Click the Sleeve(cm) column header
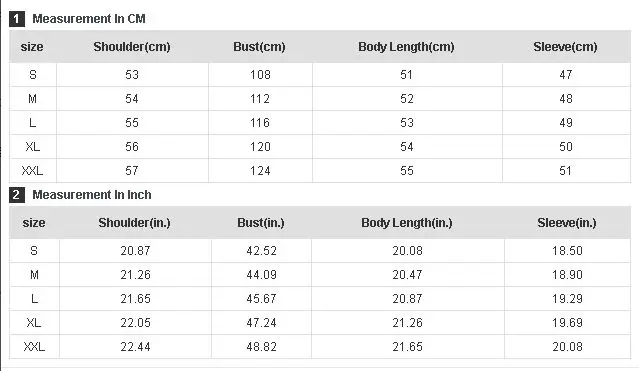The width and height of the screenshot is (639, 371). tap(565, 47)
